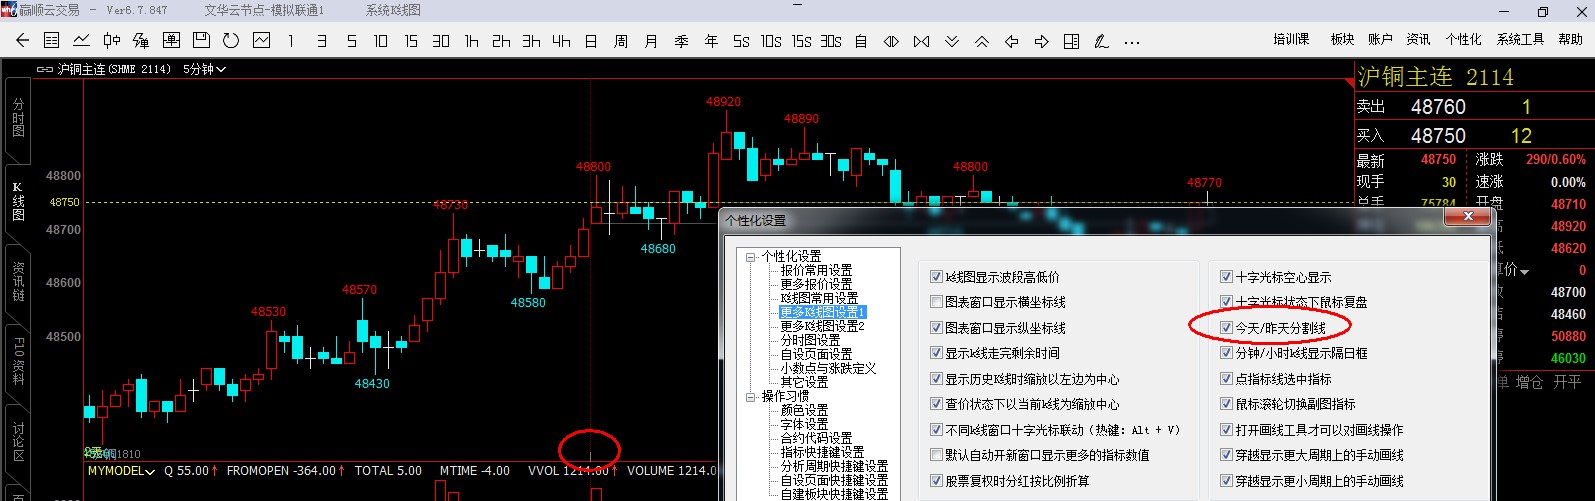Open the three-dot more options icon
This screenshot has height=501, width=1595.
click(x=1132, y=42)
